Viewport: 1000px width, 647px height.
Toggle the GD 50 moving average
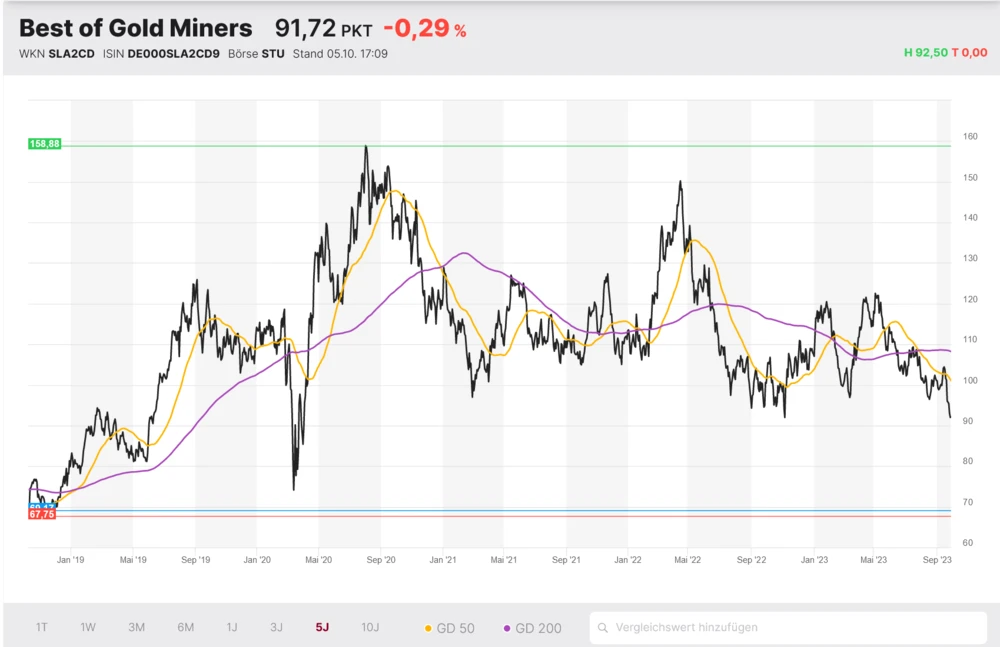point(449,628)
